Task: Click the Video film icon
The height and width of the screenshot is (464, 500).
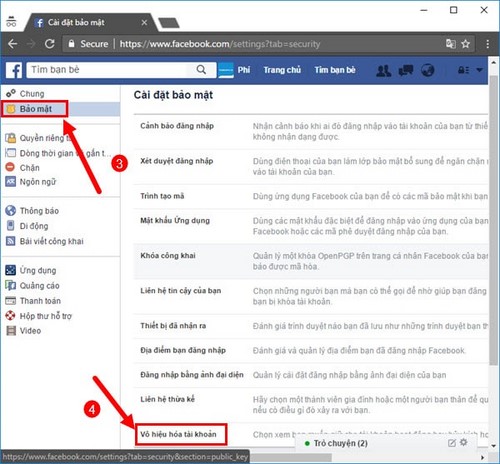Action: tap(11, 331)
